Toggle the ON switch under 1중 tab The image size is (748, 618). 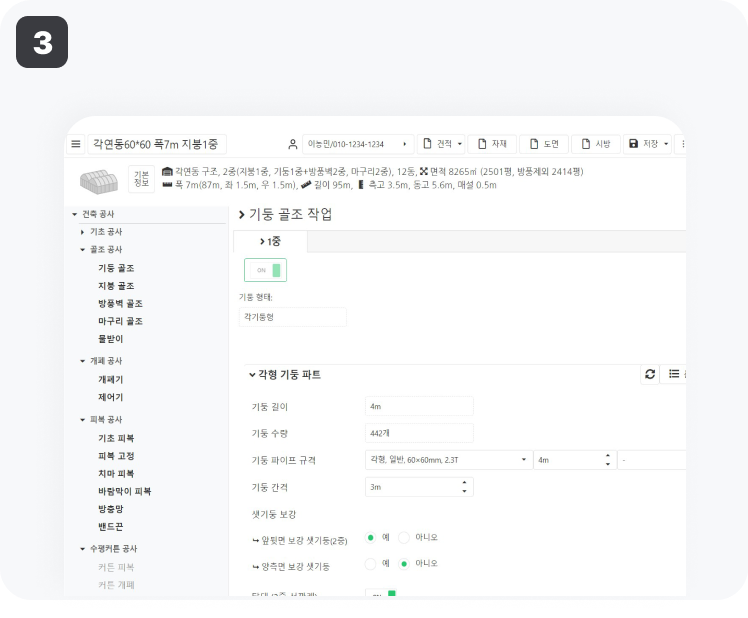(265, 270)
